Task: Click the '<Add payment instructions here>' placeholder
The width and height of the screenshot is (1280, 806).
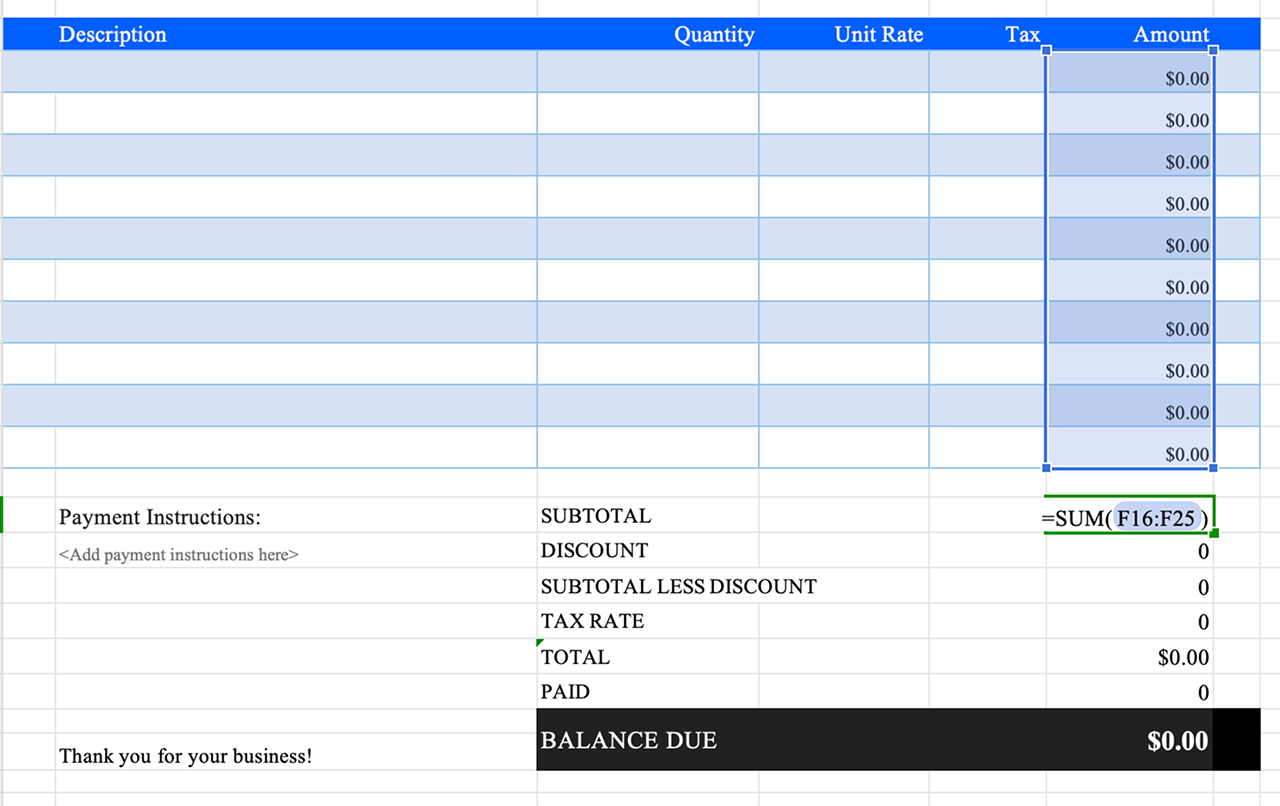Action: click(180, 554)
